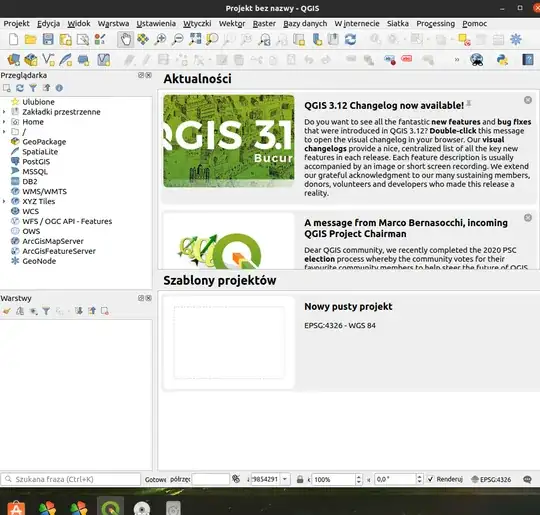Open the Projekt menu
The image size is (540, 515).
(x=17, y=24)
